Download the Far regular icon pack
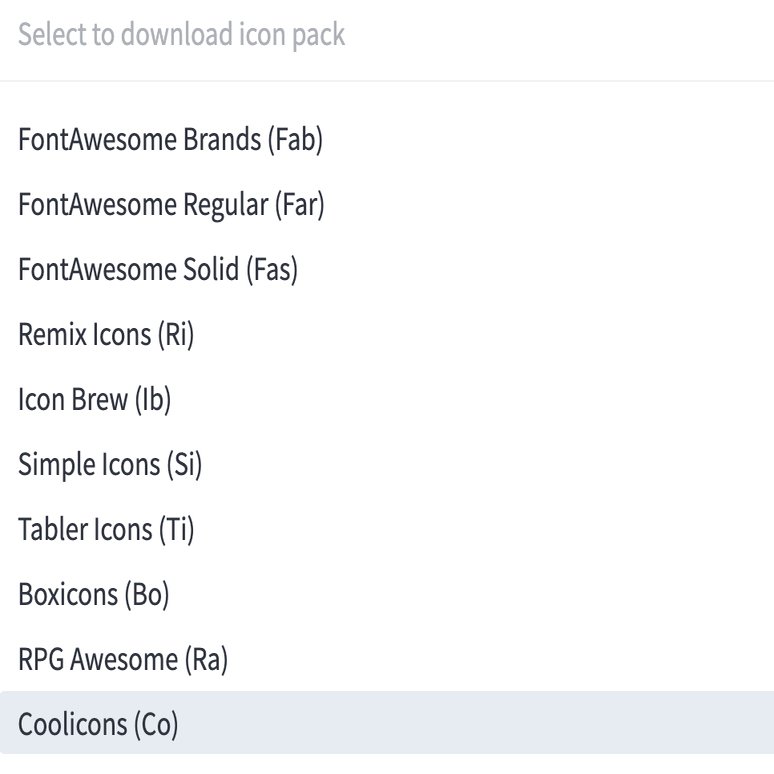The image size is (774, 774). tap(171, 205)
